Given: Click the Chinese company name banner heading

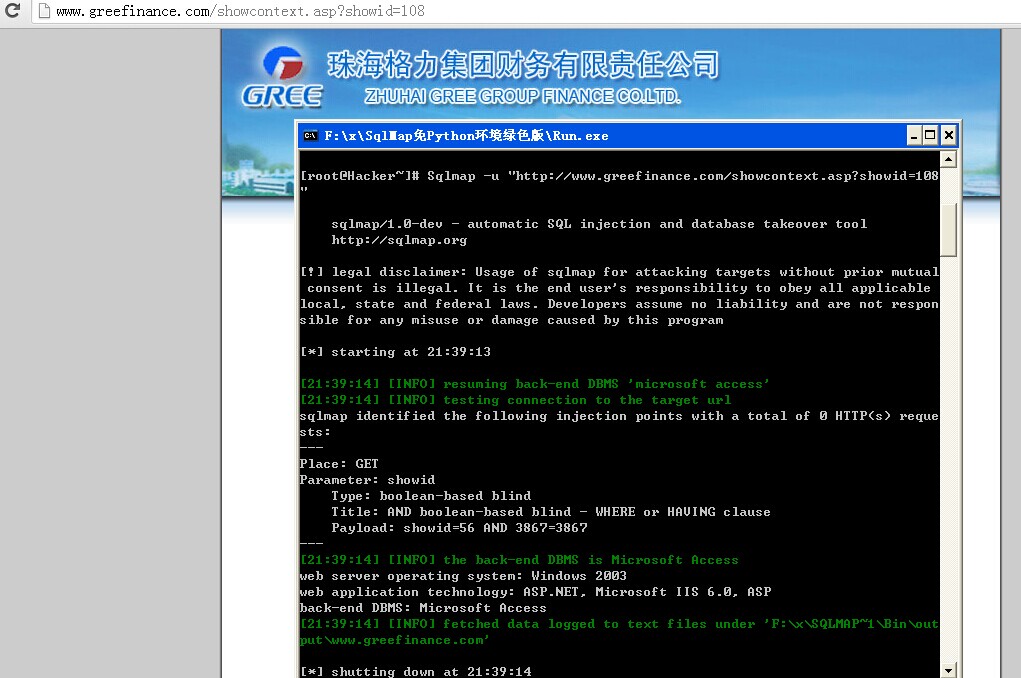Looking at the screenshot, I should (523, 65).
